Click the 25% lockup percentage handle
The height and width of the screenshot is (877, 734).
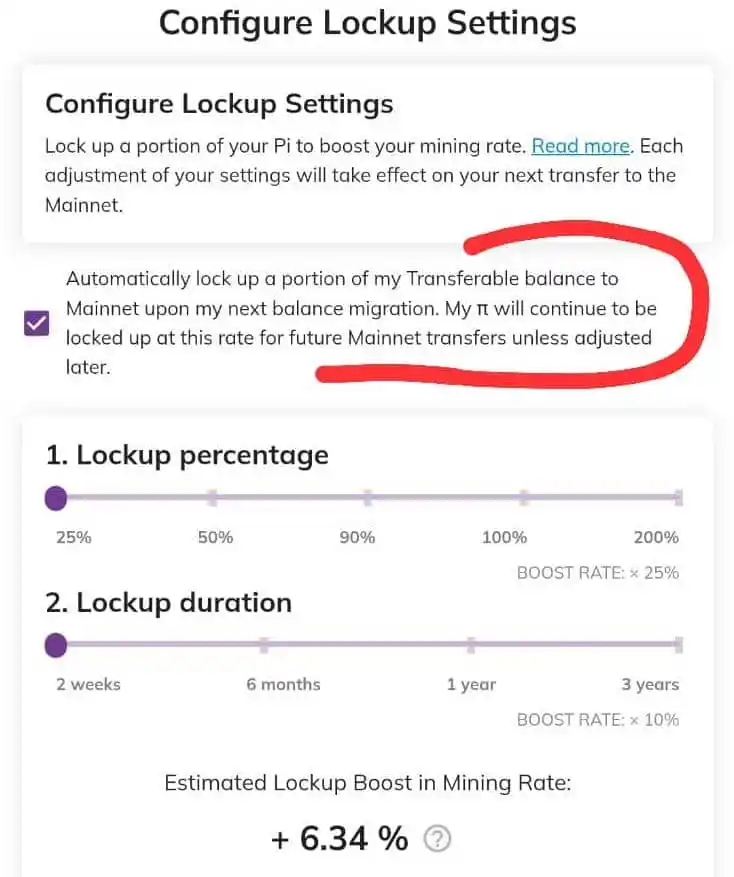pyautogui.click(x=56, y=498)
